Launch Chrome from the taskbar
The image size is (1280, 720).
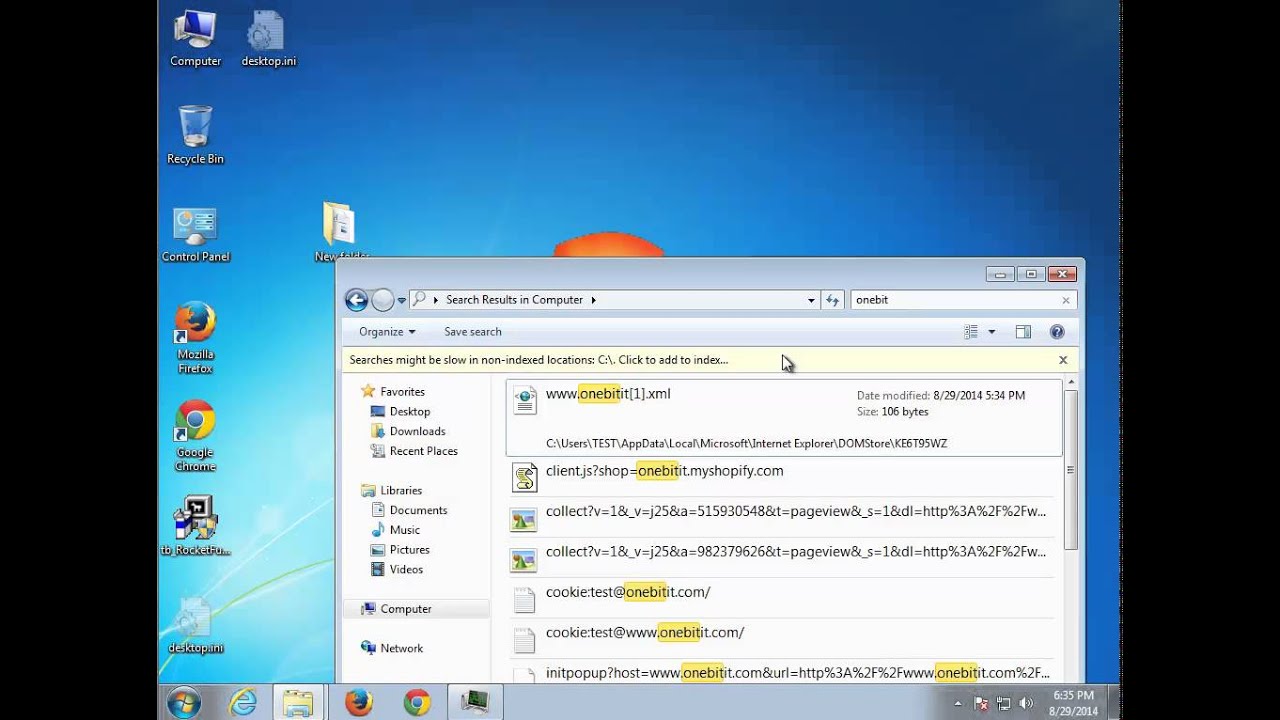tap(417, 703)
